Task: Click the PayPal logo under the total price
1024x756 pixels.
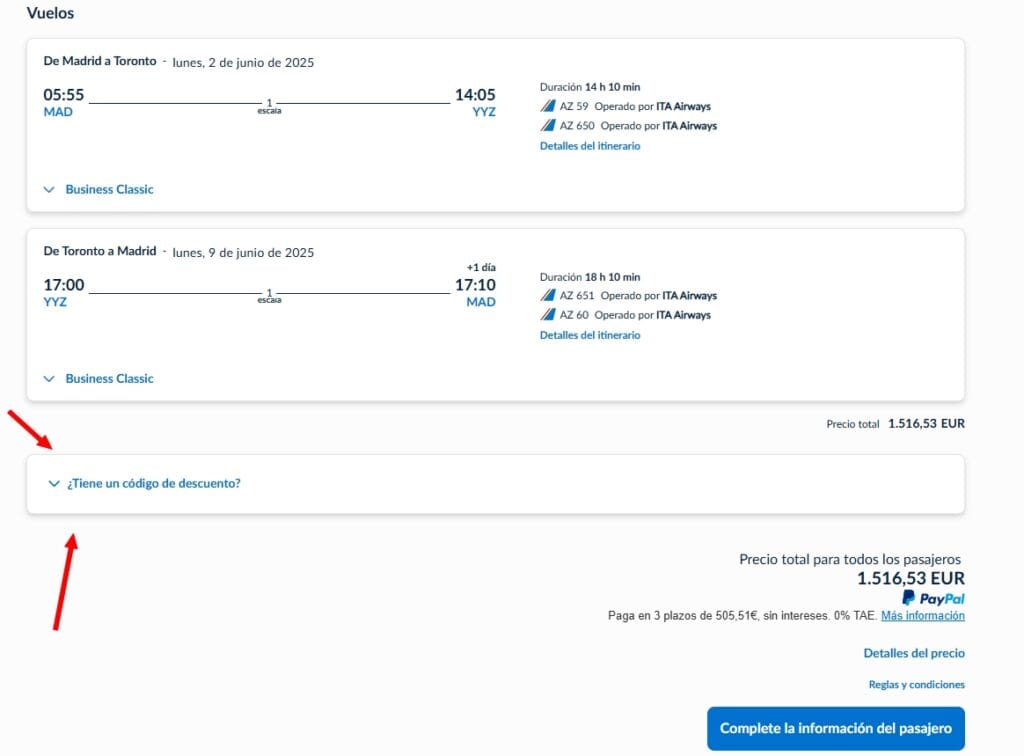Action: (x=933, y=598)
